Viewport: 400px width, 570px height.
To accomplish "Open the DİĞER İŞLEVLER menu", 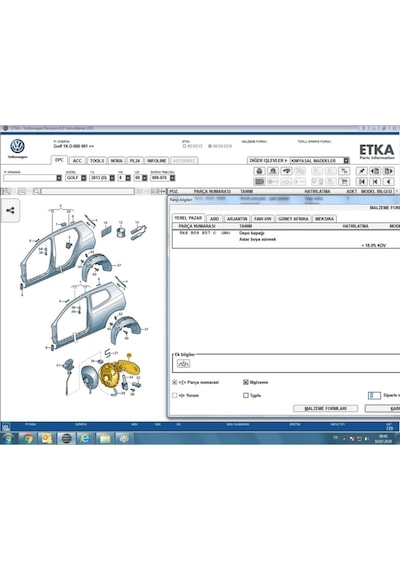I will 268,160.
